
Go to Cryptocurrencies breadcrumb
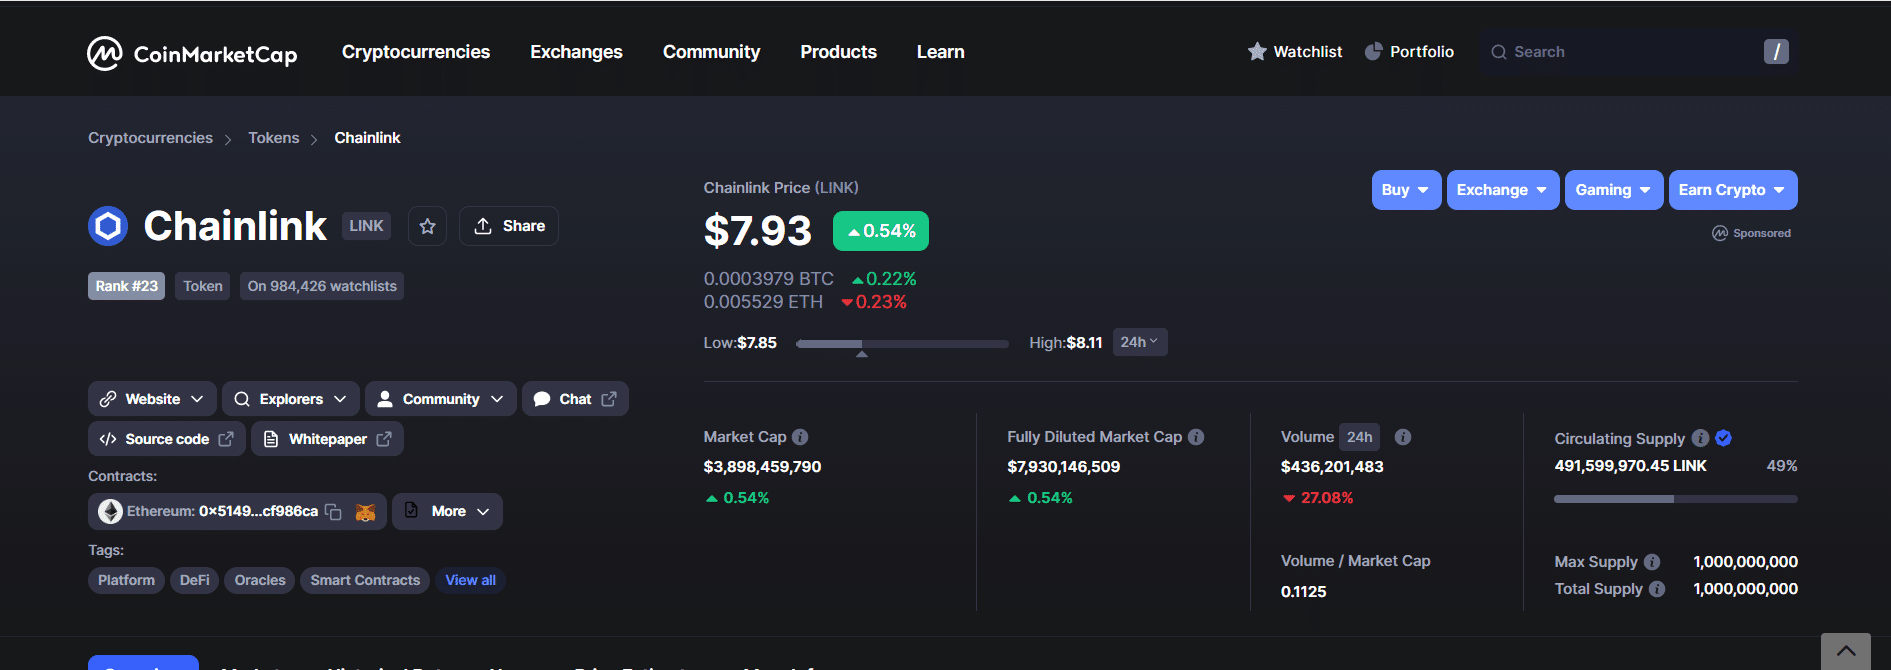point(150,138)
